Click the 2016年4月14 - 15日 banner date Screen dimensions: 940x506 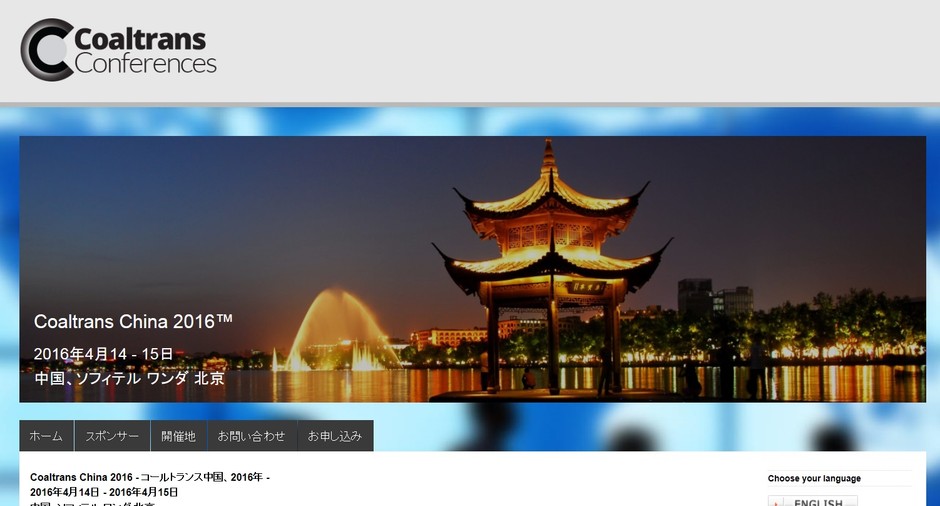click(103, 354)
